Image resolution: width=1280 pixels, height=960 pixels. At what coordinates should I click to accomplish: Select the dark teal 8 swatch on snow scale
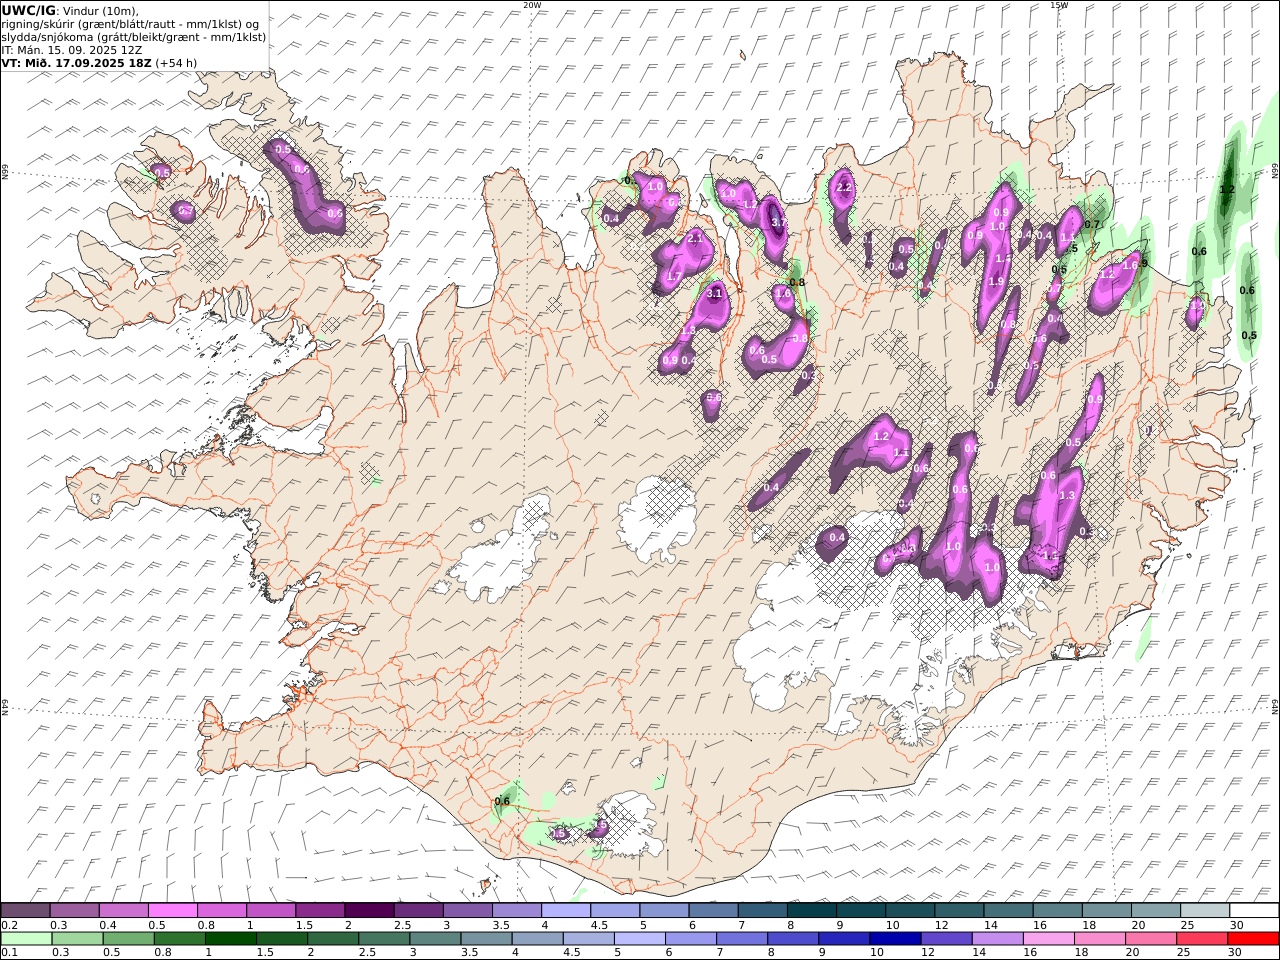click(x=811, y=911)
